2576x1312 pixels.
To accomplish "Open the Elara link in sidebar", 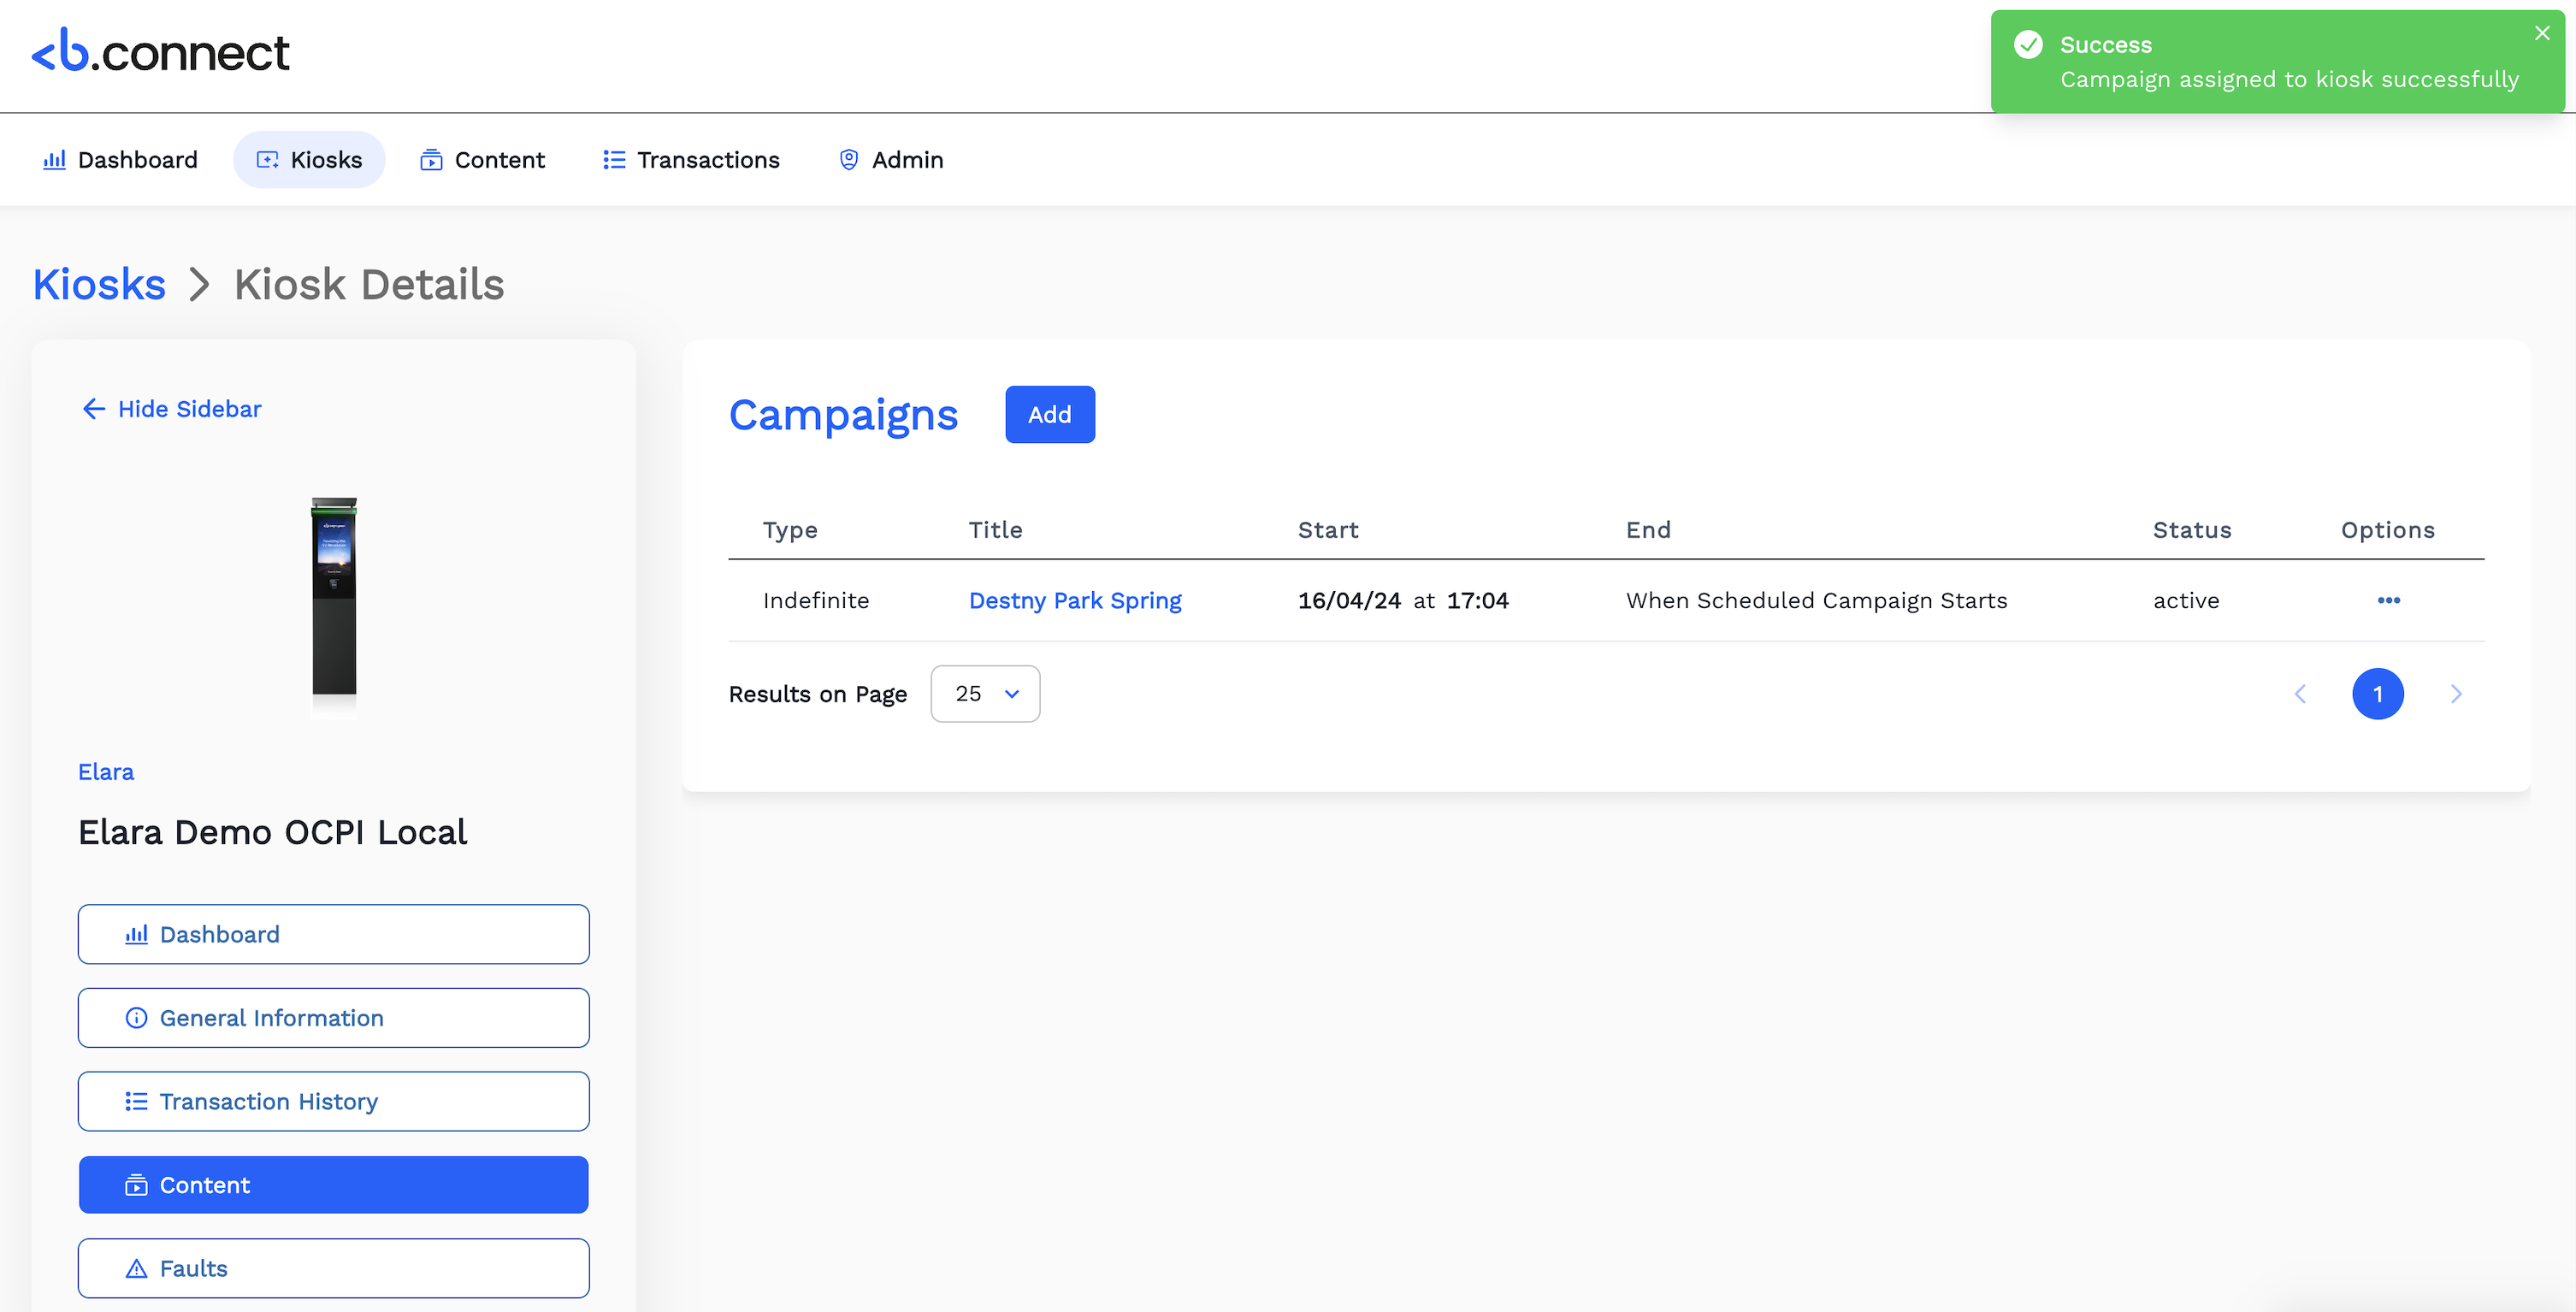I will coord(106,772).
